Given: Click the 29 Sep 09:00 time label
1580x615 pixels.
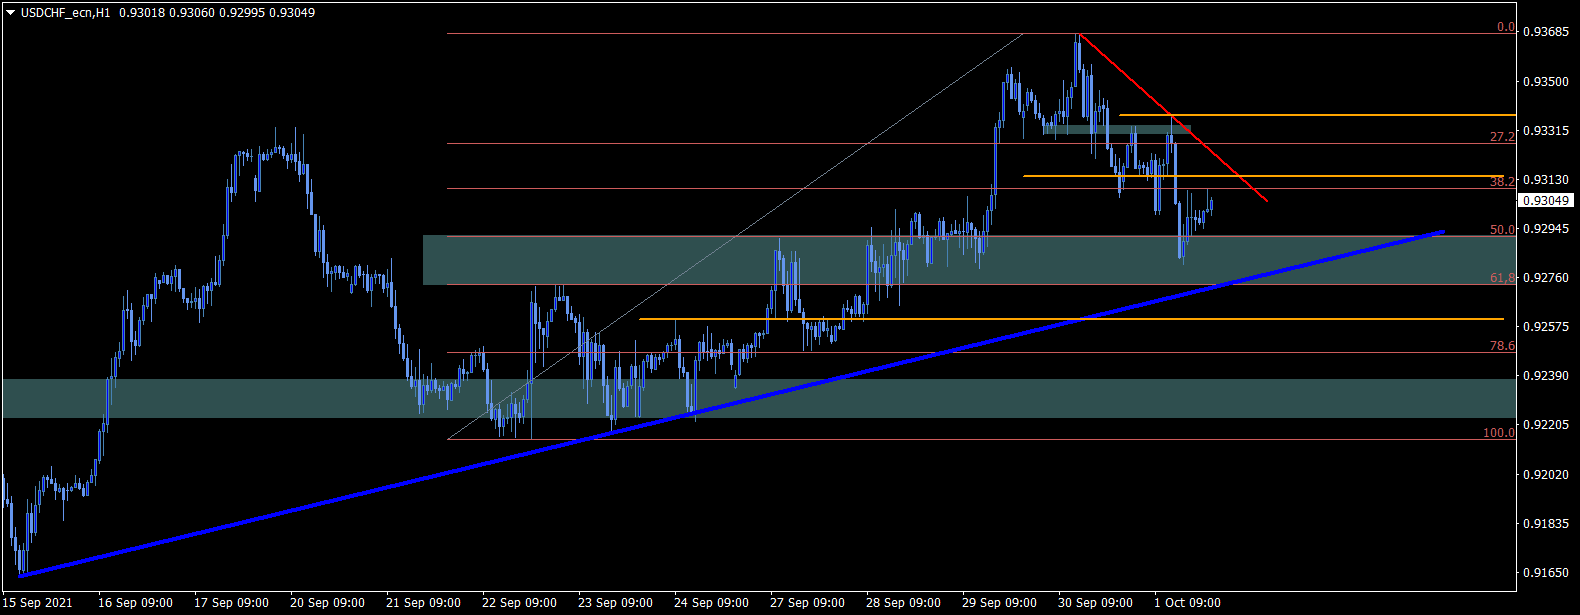Looking at the screenshot, I should pyautogui.click(x=999, y=603).
